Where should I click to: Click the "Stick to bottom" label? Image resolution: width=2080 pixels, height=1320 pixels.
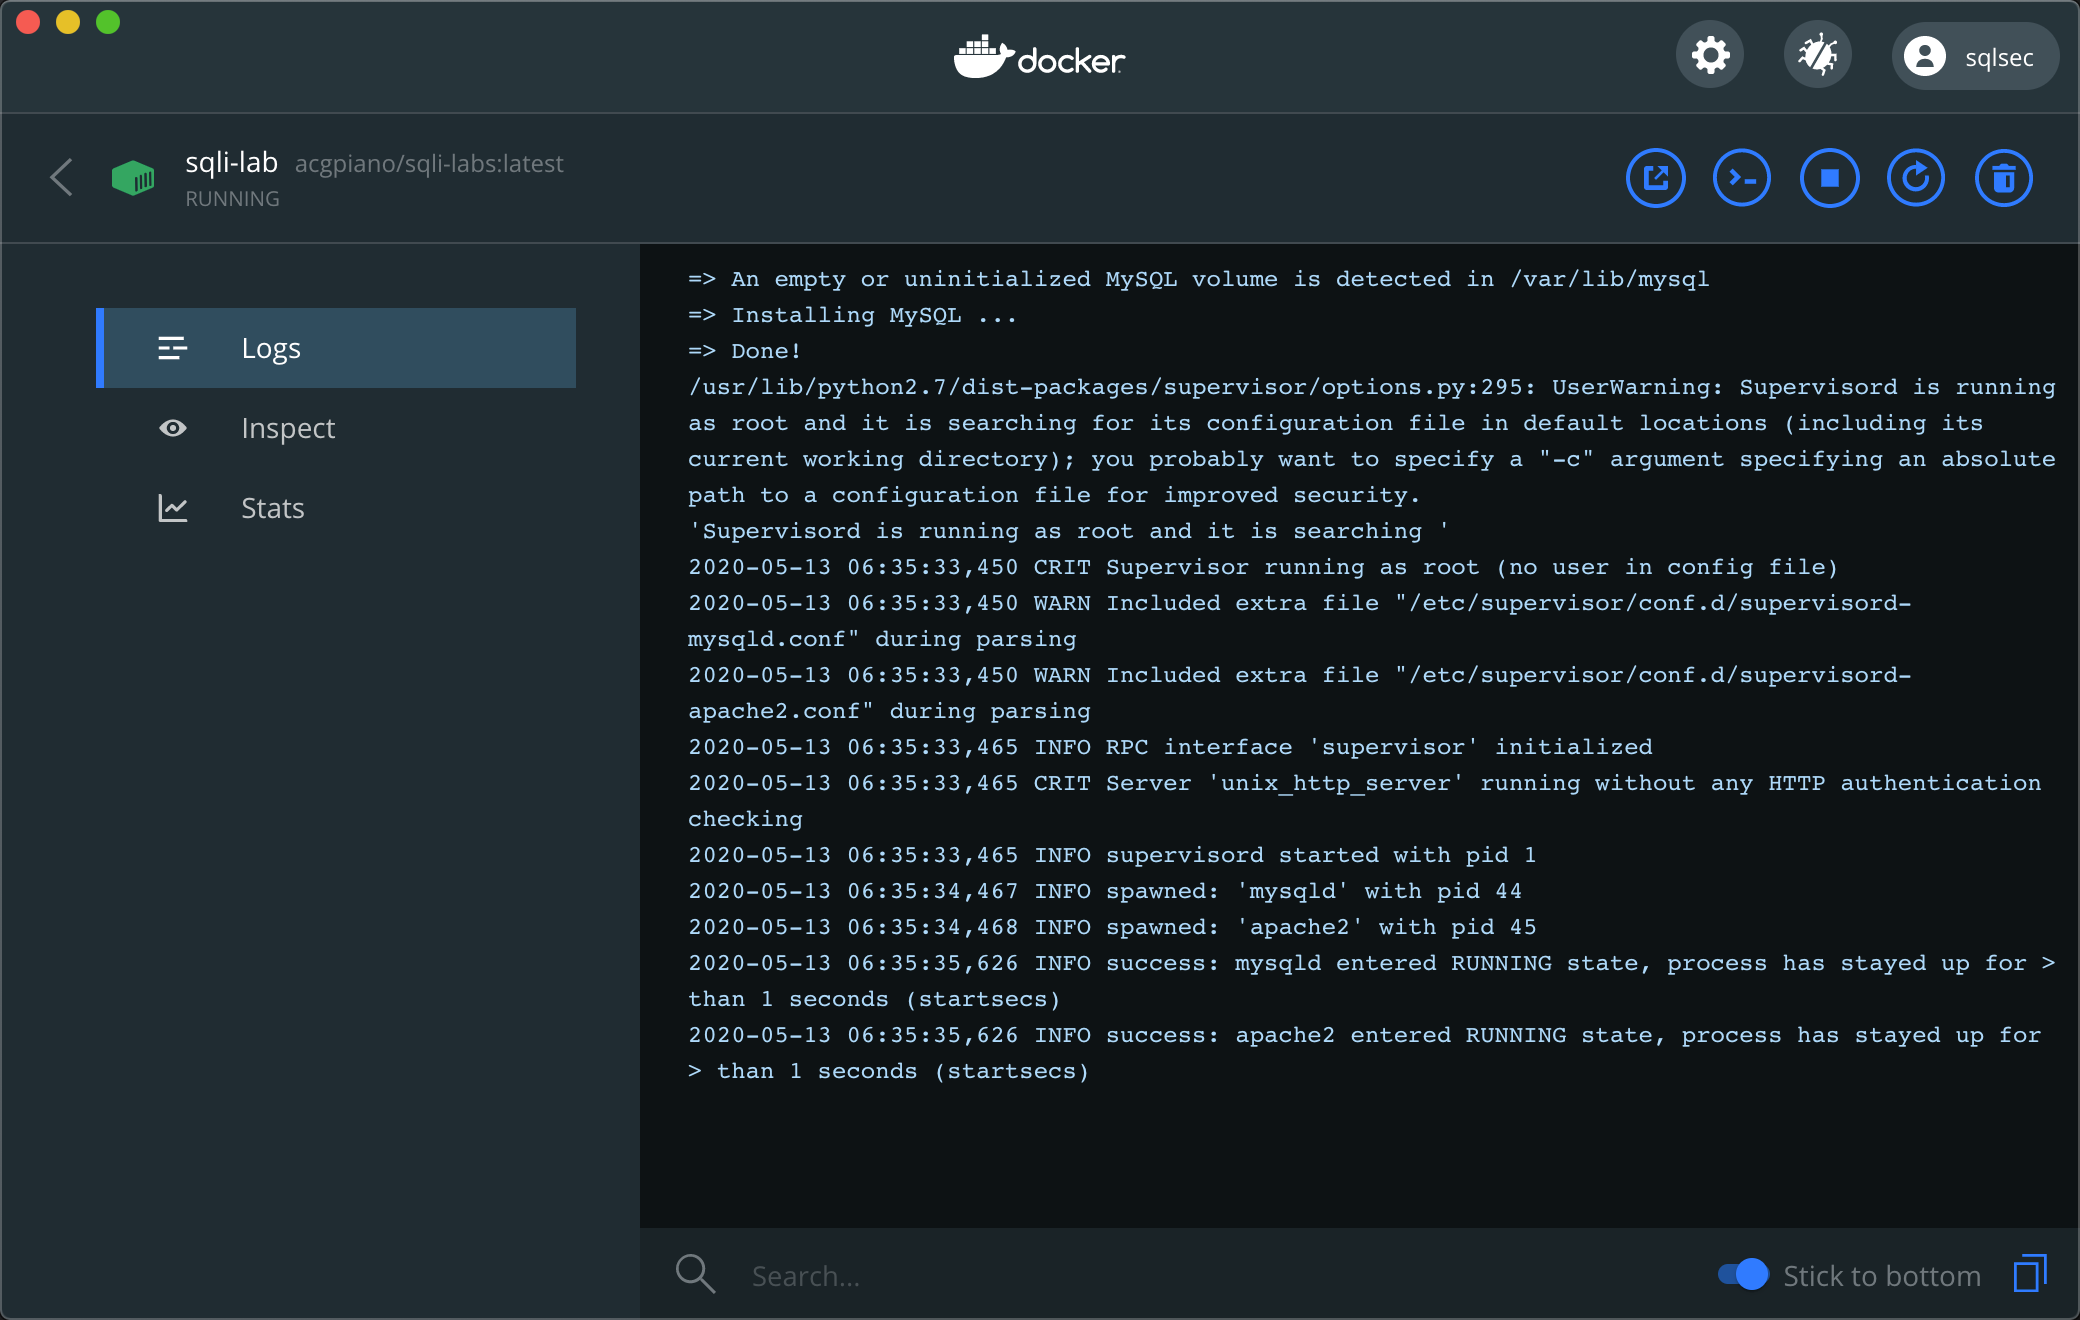[x=1882, y=1276]
